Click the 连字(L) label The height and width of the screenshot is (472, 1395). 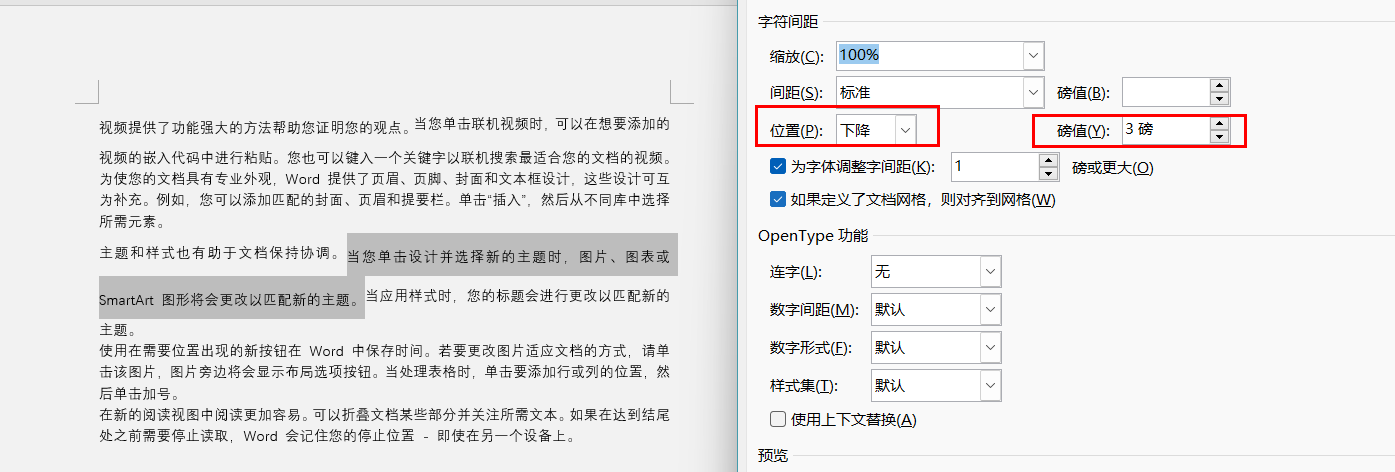point(796,272)
